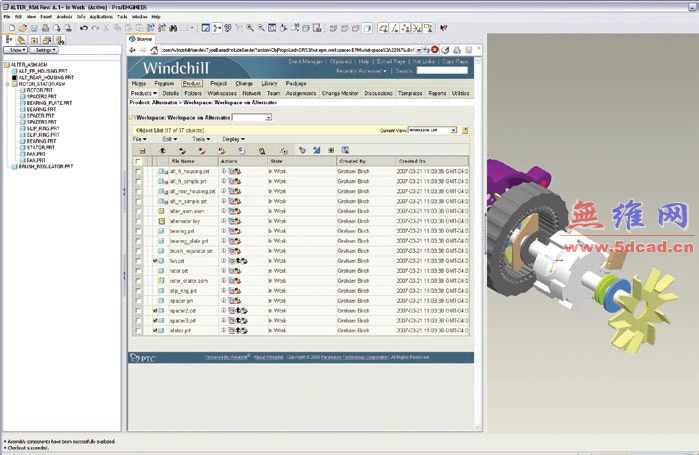Image resolution: width=699 pixels, height=455 pixels.
Task: Open the Show dropdown in model tree
Action: point(16,50)
